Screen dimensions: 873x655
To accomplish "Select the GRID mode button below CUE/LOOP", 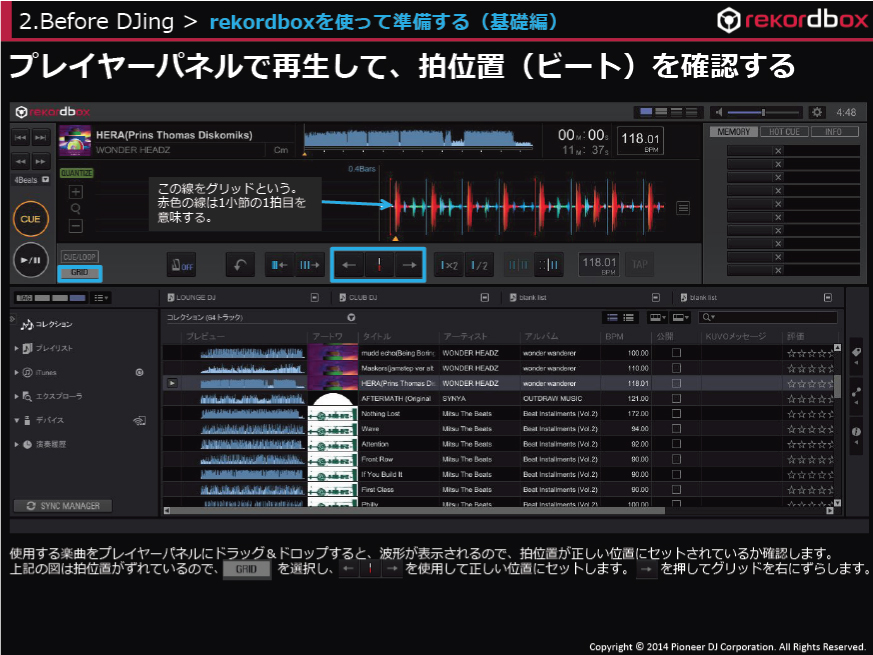I will coord(80,272).
